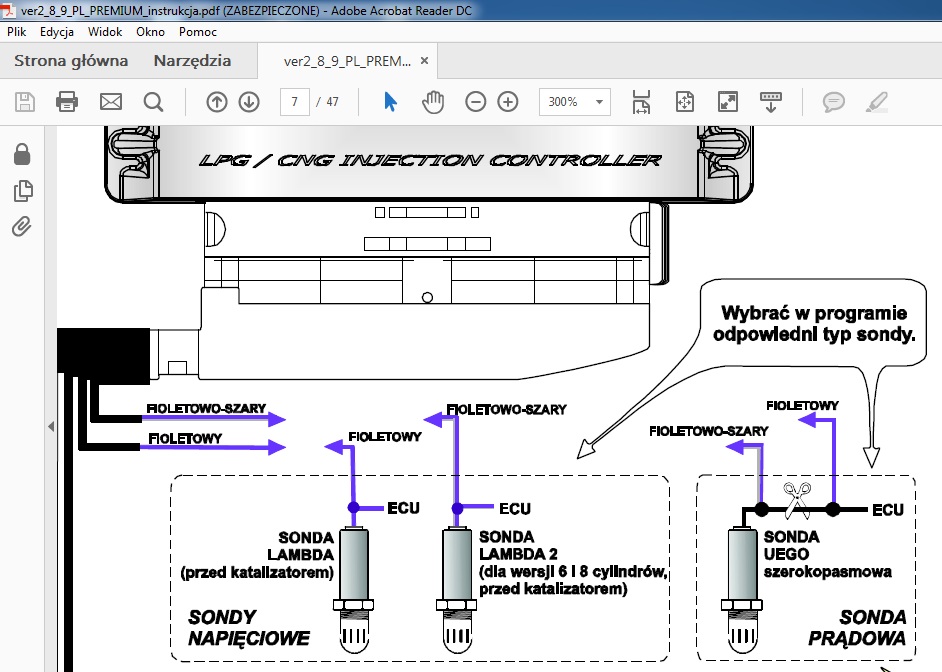Open the Find text magnifier icon
The image size is (942, 672).
(153, 101)
